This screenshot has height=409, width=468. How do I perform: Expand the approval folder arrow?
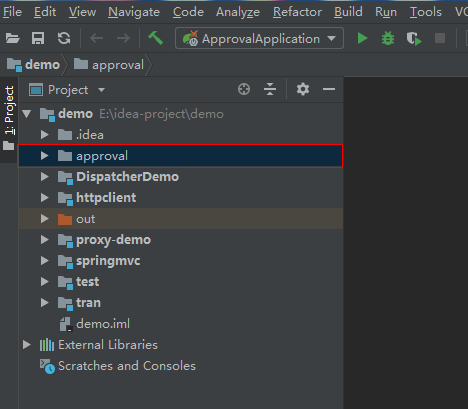pyautogui.click(x=44, y=156)
